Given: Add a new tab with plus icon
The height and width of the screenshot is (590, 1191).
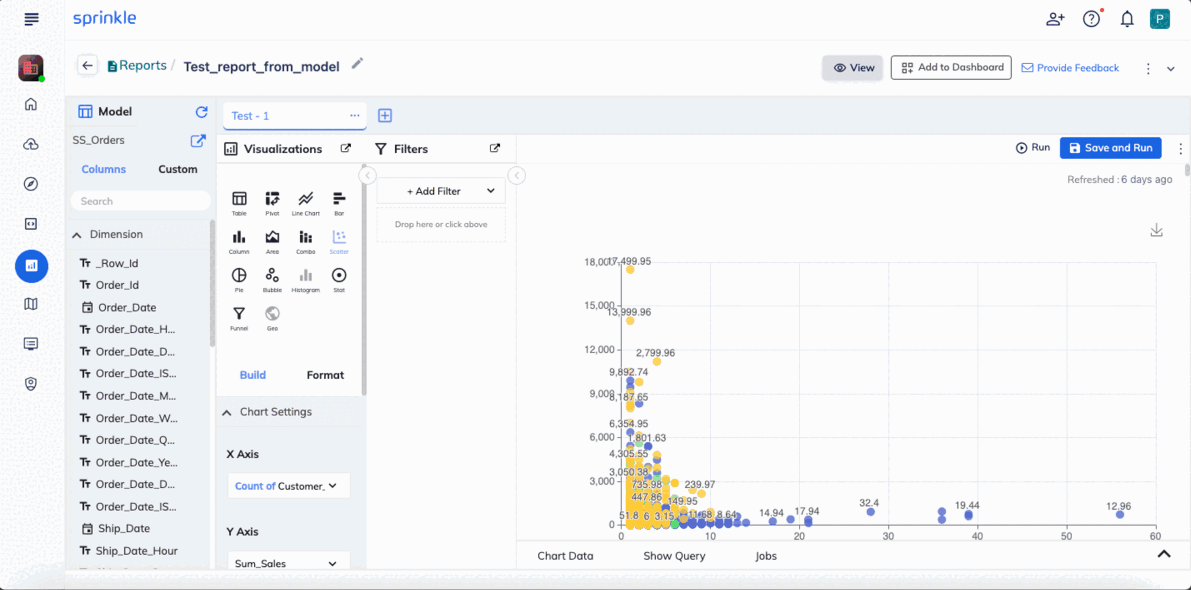Looking at the screenshot, I should click(x=385, y=115).
